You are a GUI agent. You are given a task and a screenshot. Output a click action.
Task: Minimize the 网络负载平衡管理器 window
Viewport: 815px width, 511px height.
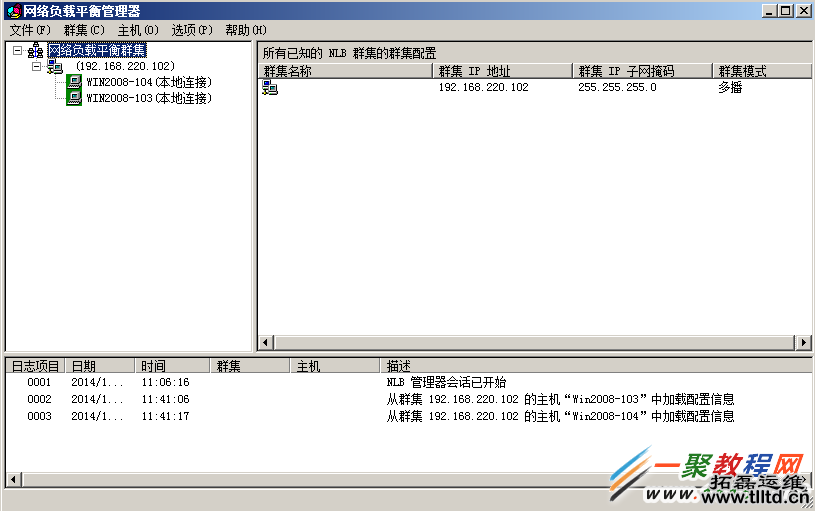point(769,10)
